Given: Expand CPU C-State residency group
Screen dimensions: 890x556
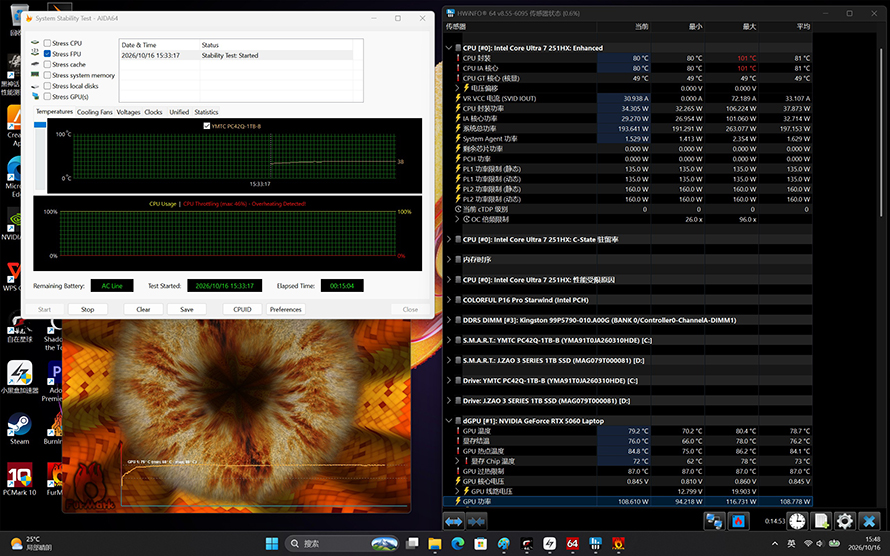Looking at the screenshot, I should click(449, 239).
